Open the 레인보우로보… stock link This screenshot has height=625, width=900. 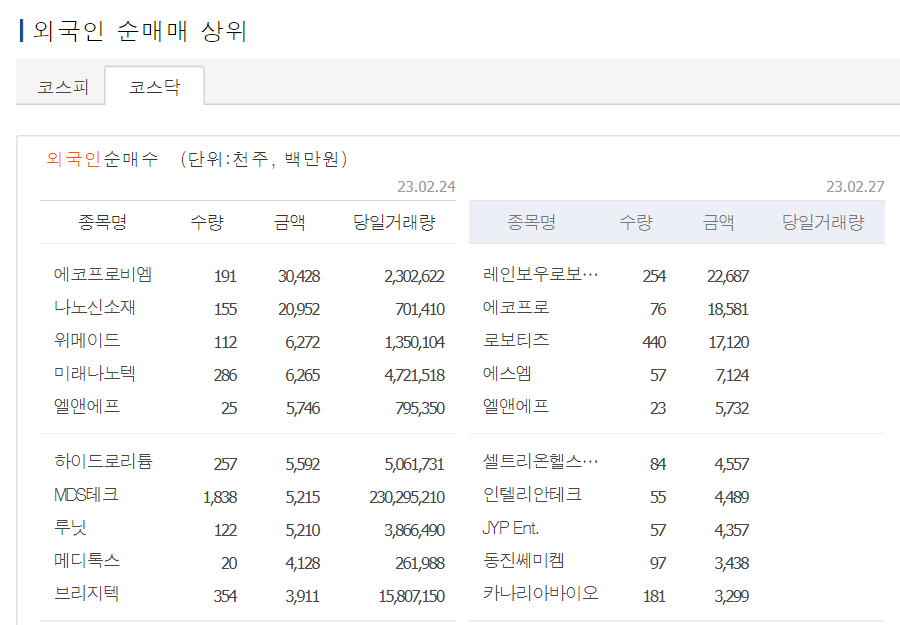coord(540,274)
